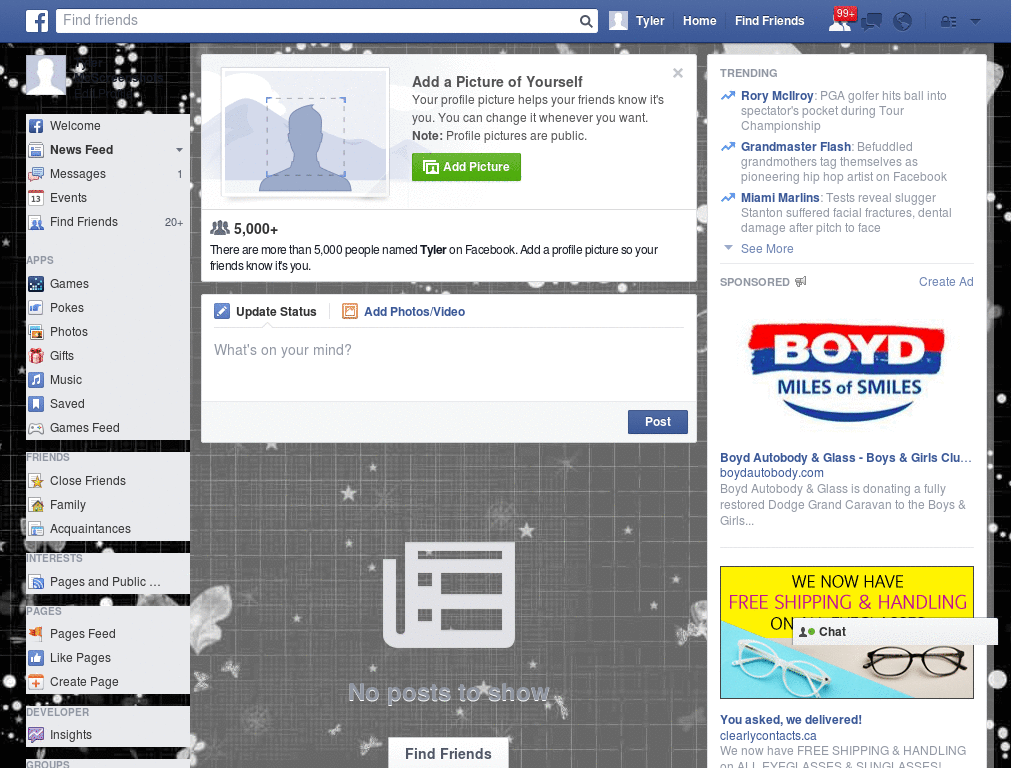Click the Saved bookmark icon

point(36,404)
